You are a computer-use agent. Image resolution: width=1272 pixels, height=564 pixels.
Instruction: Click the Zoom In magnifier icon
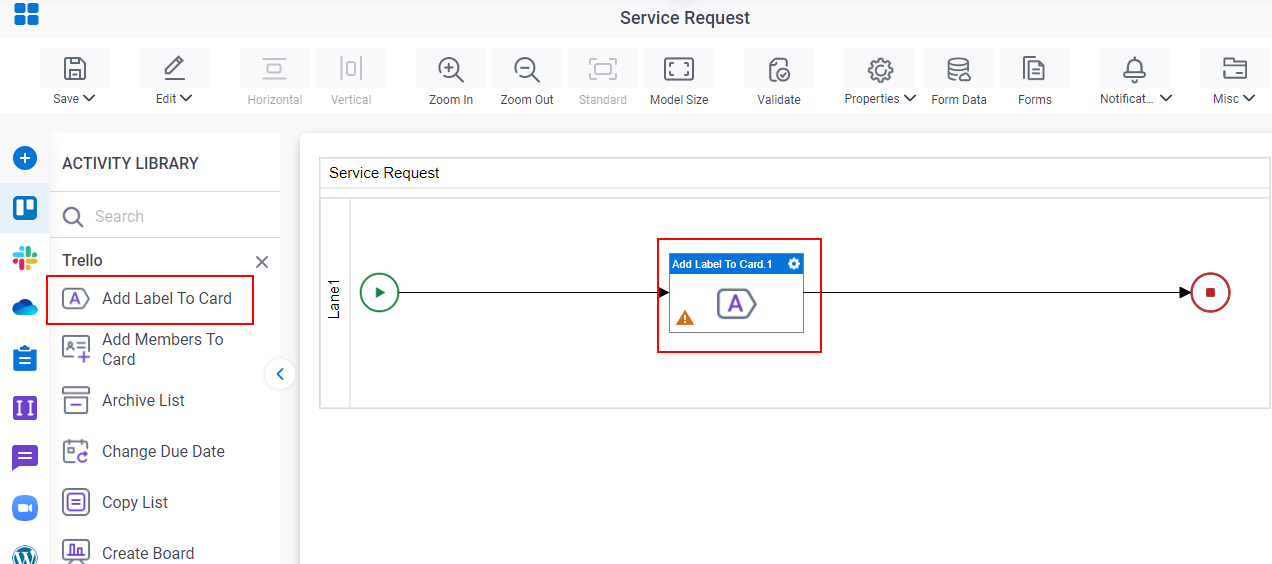pyautogui.click(x=451, y=68)
